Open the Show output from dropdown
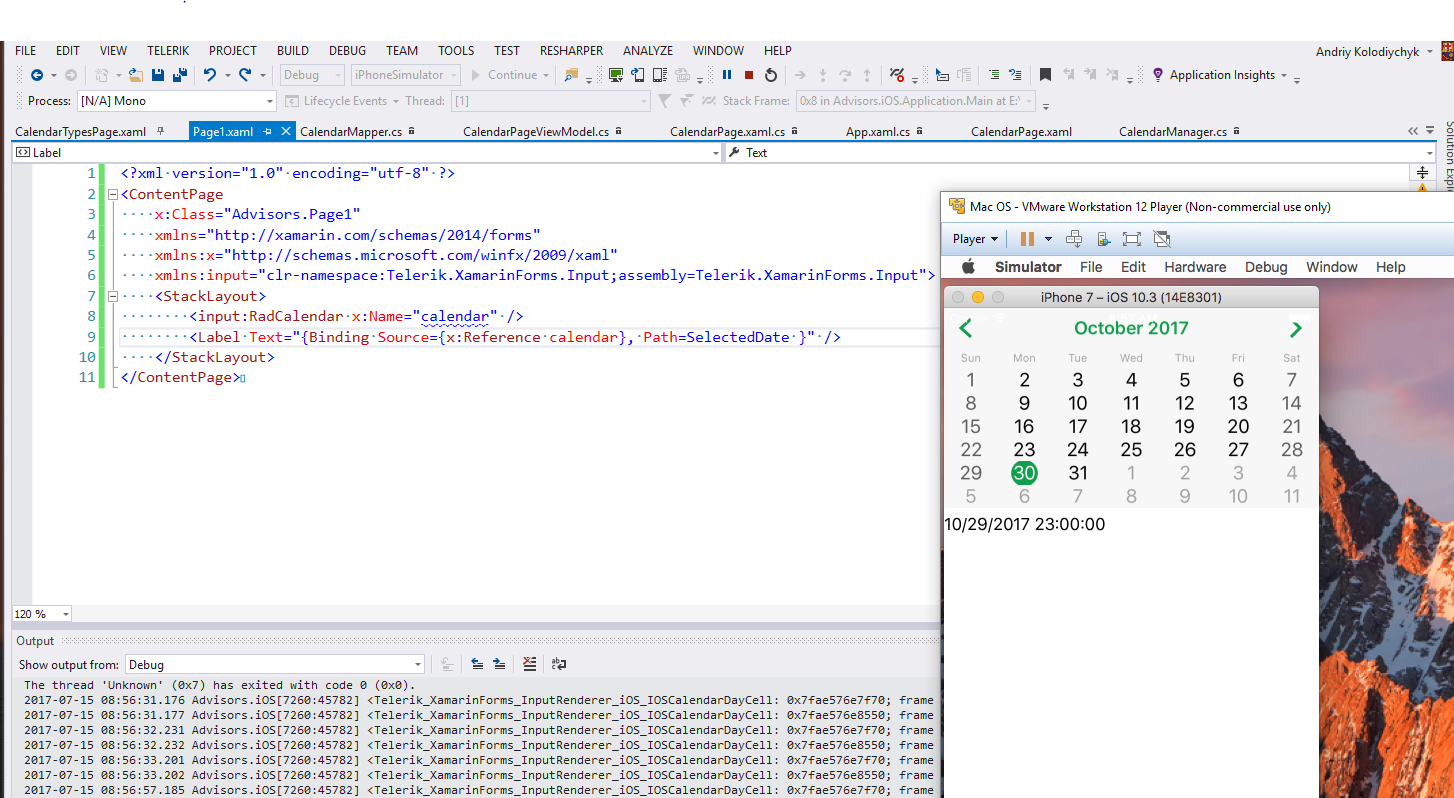Image resolution: width=1454 pixels, height=798 pixels. coord(418,665)
